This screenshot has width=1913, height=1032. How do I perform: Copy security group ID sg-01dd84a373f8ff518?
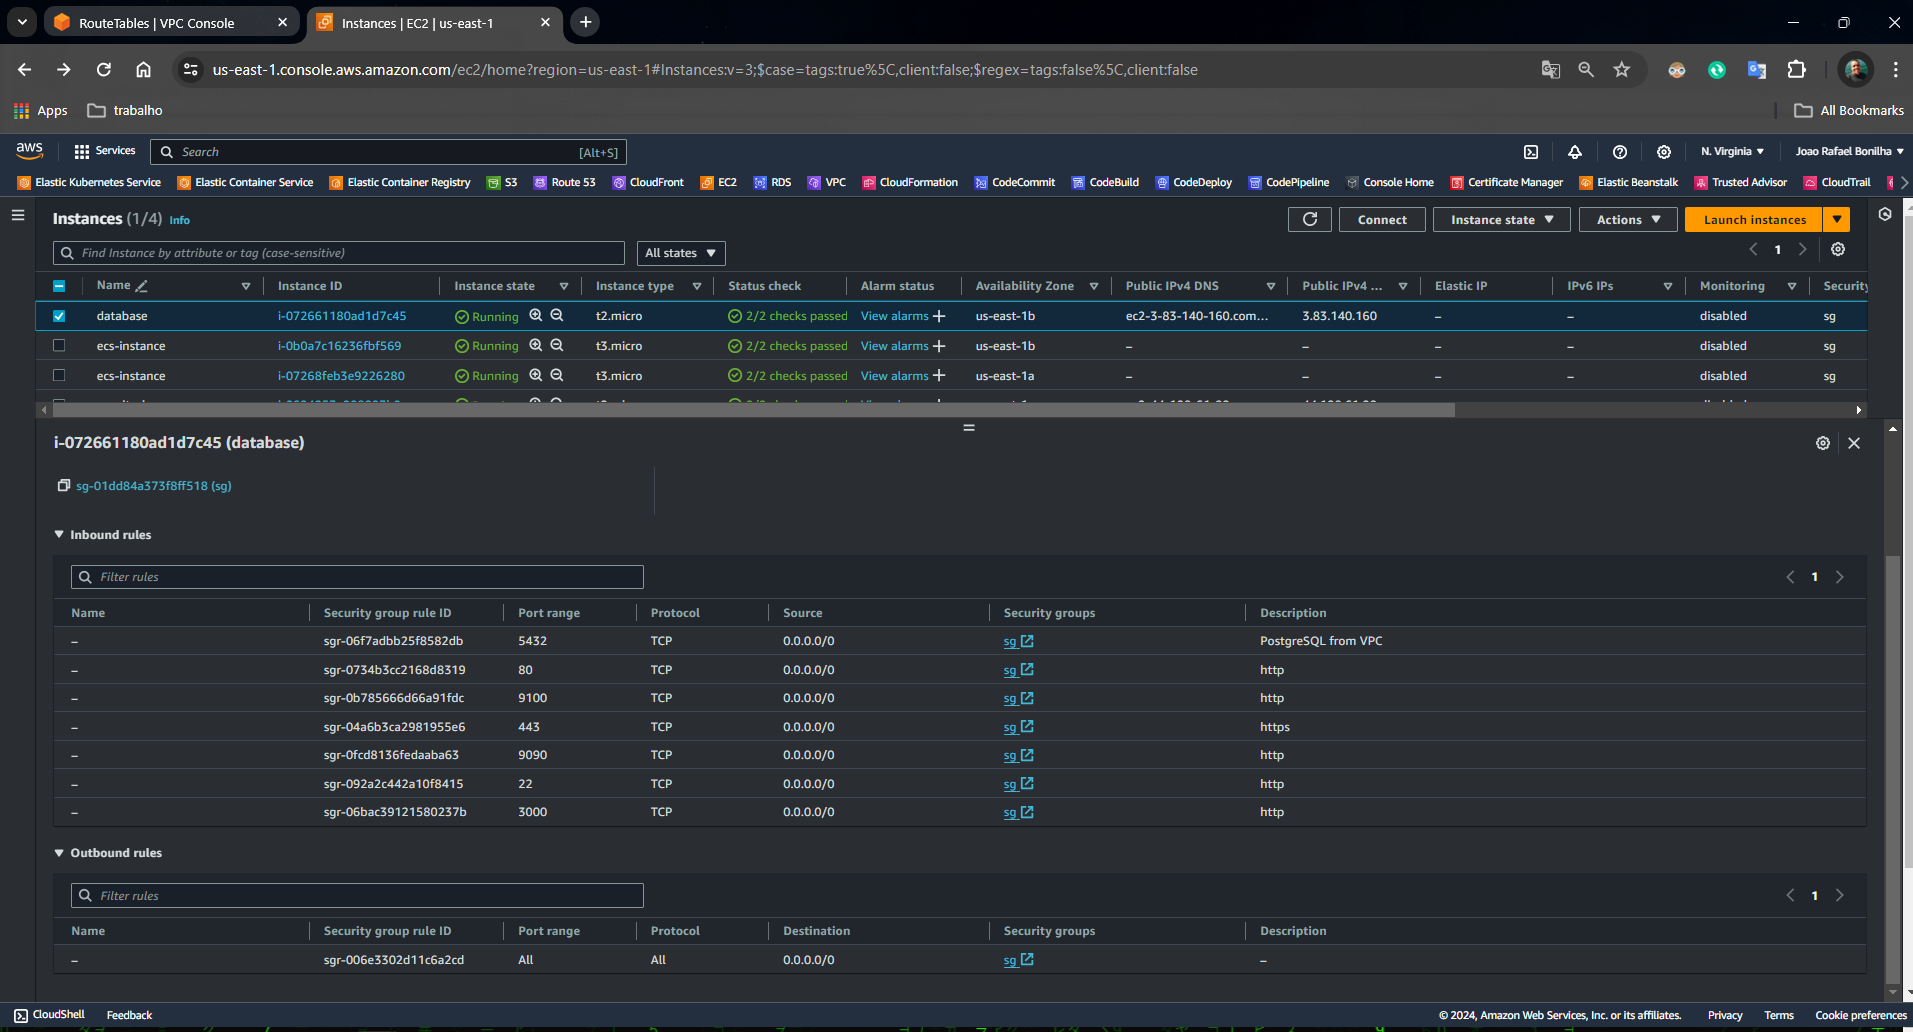pyautogui.click(x=64, y=485)
